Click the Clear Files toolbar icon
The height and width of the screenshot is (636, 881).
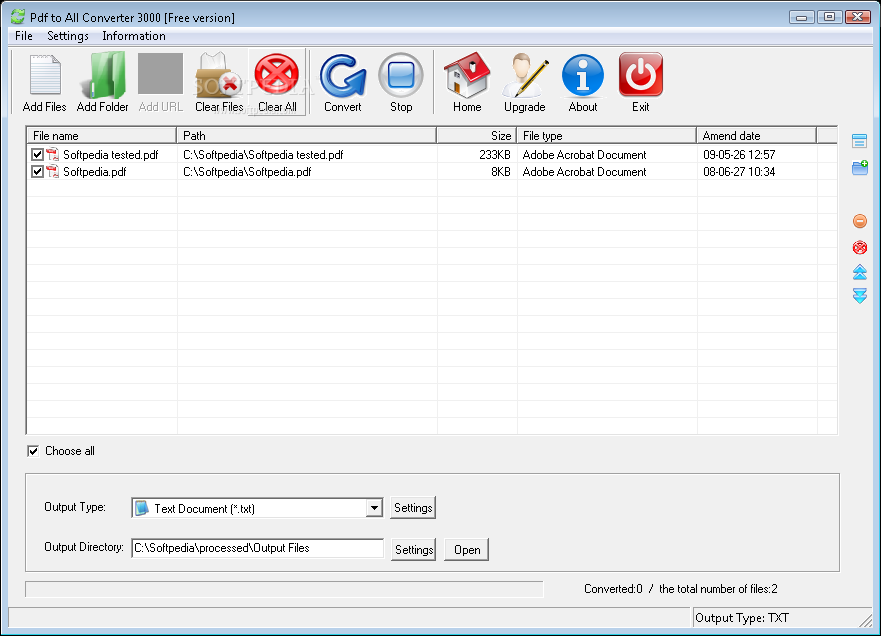point(219,75)
